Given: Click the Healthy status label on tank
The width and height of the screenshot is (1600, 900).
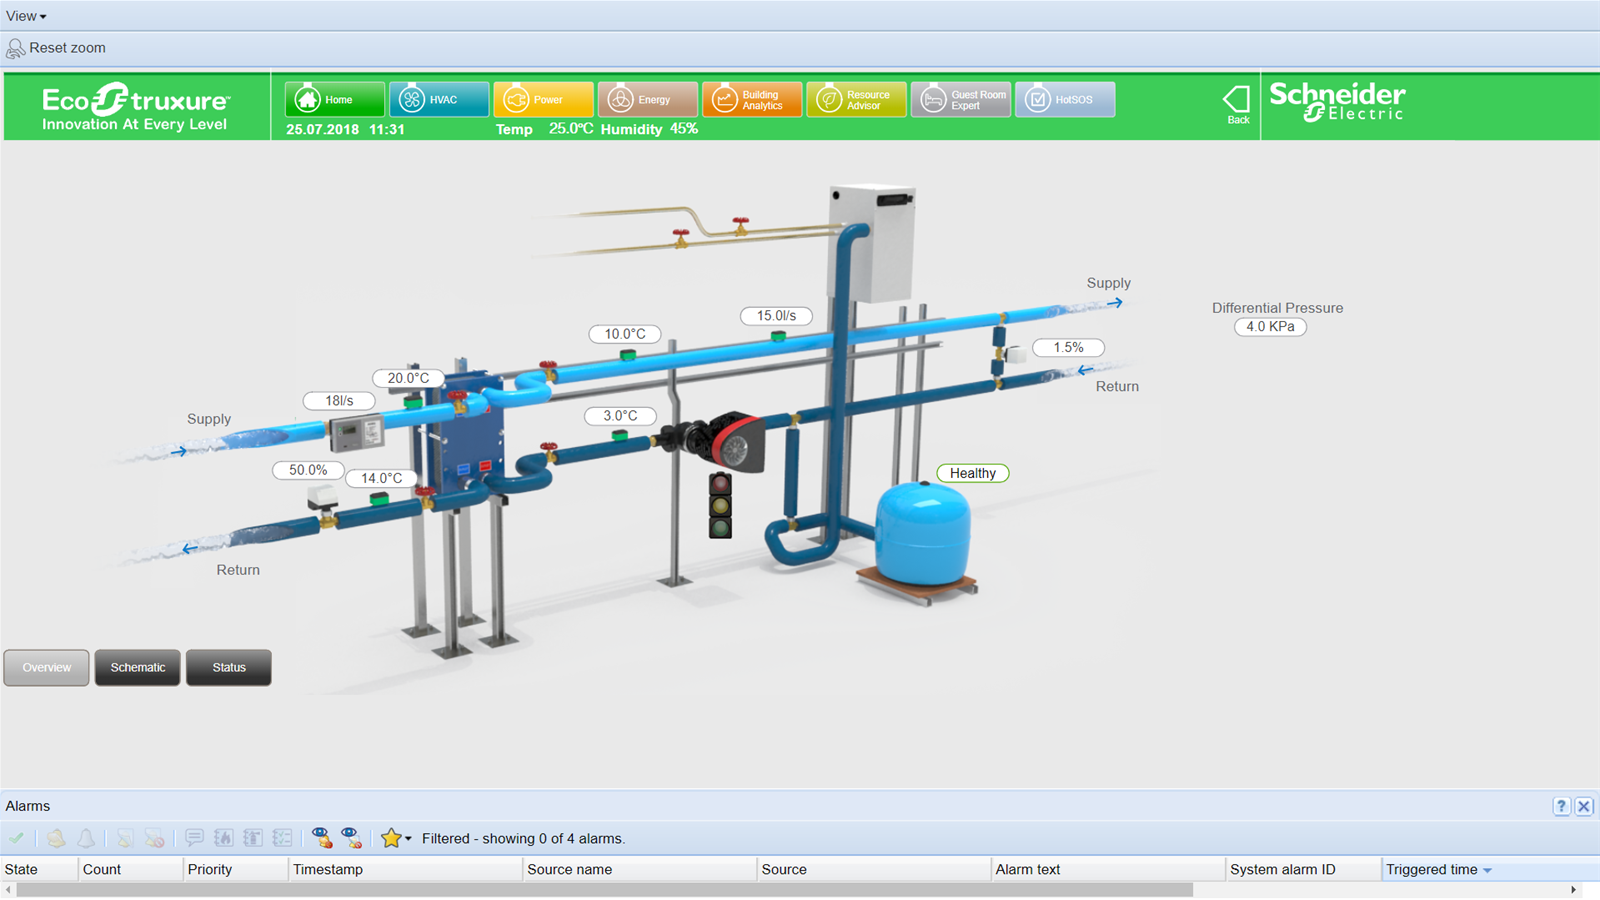Looking at the screenshot, I should (x=972, y=473).
